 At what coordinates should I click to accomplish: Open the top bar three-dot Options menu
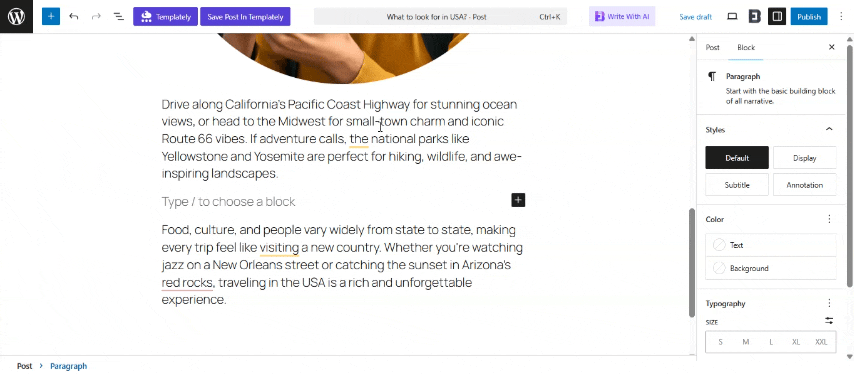[x=841, y=17]
